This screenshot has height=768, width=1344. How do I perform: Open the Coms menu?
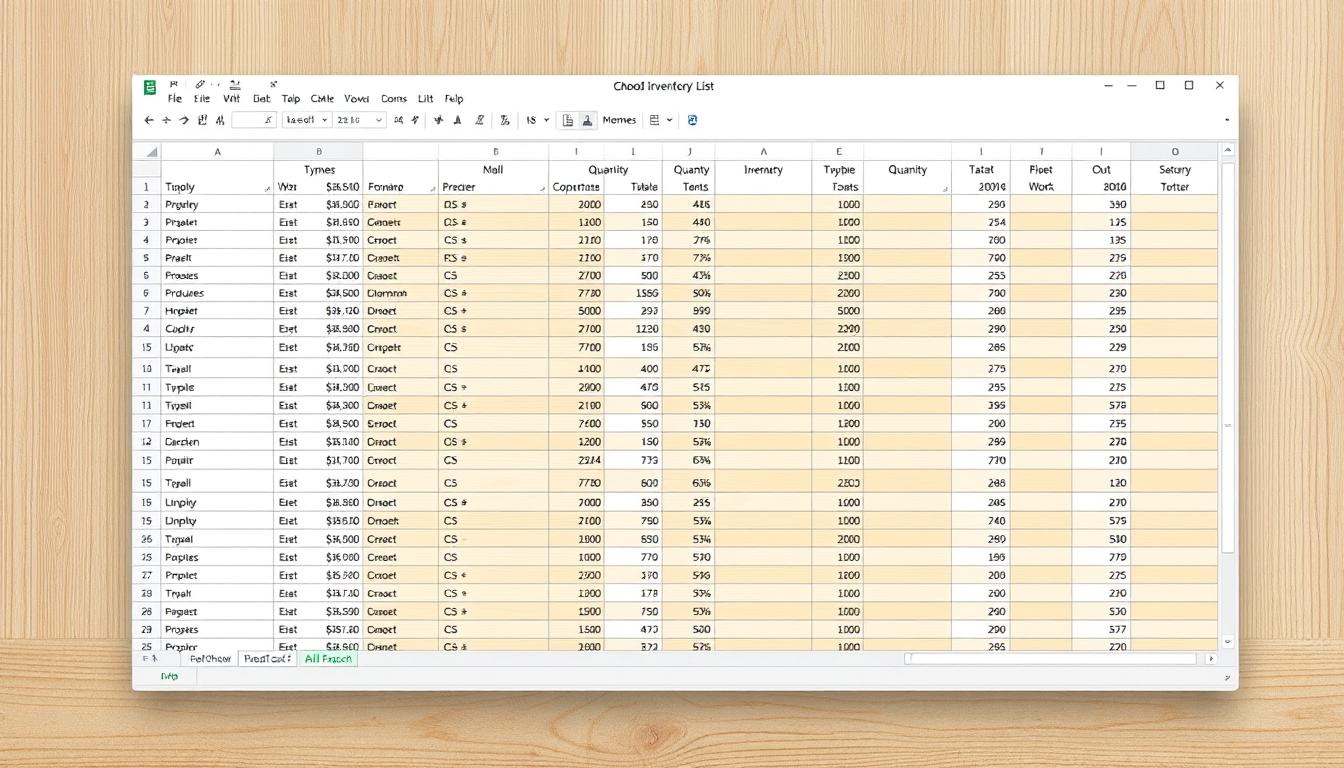click(x=394, y=99)
